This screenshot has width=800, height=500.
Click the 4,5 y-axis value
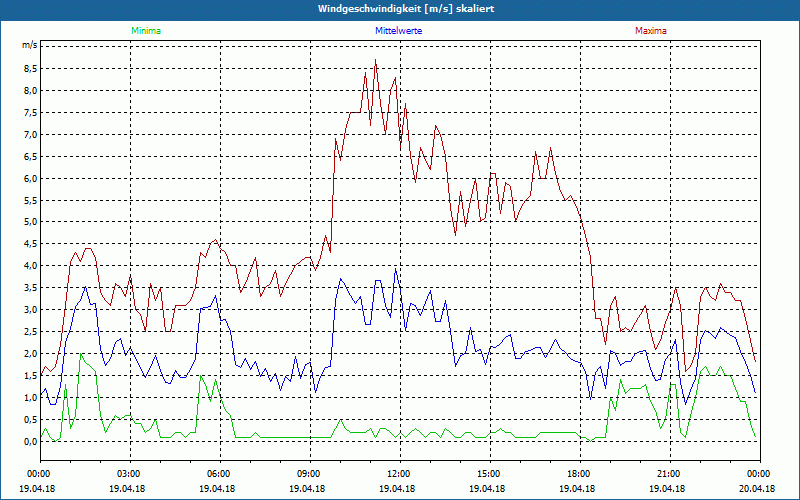29,244
